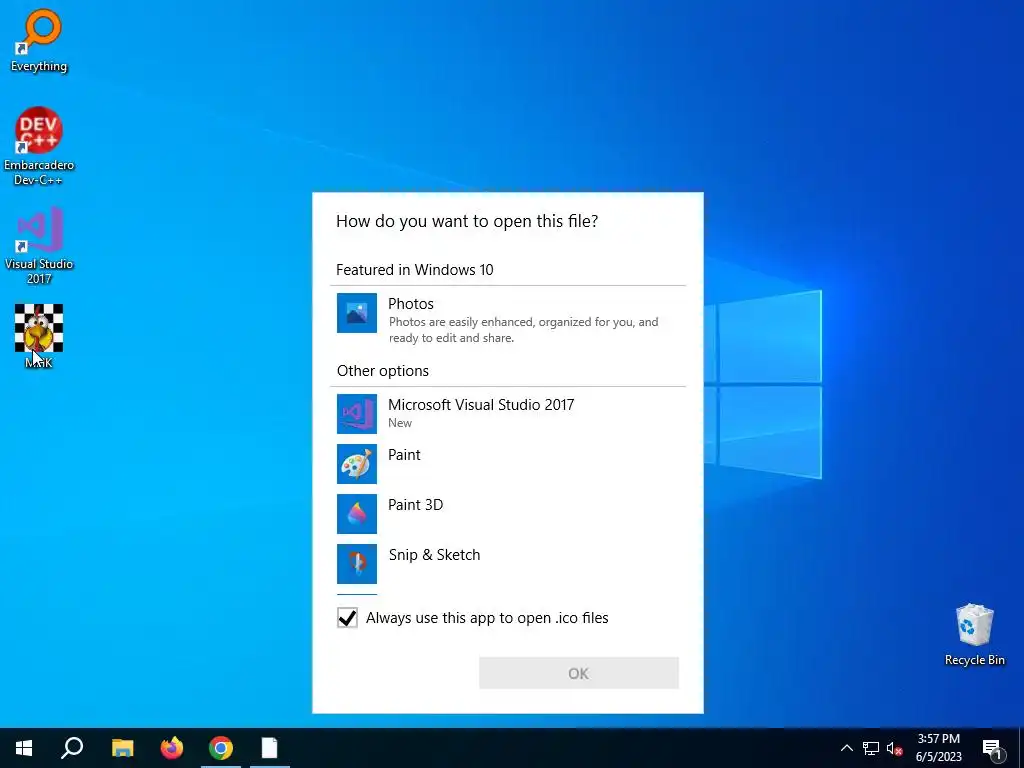Click the Photos description text
Viewport: 1024px width, 768px height.
(x=523, y=330)
